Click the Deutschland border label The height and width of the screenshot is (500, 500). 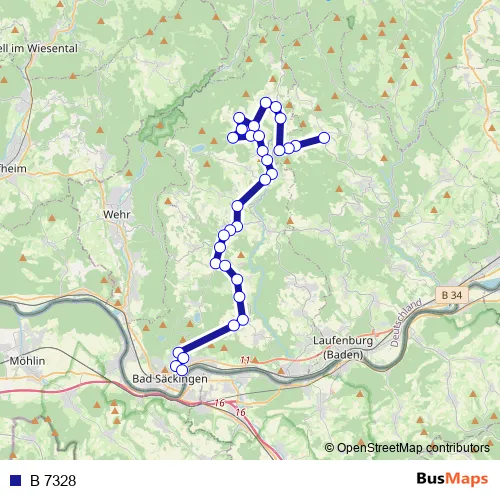(x=406, y=323)
